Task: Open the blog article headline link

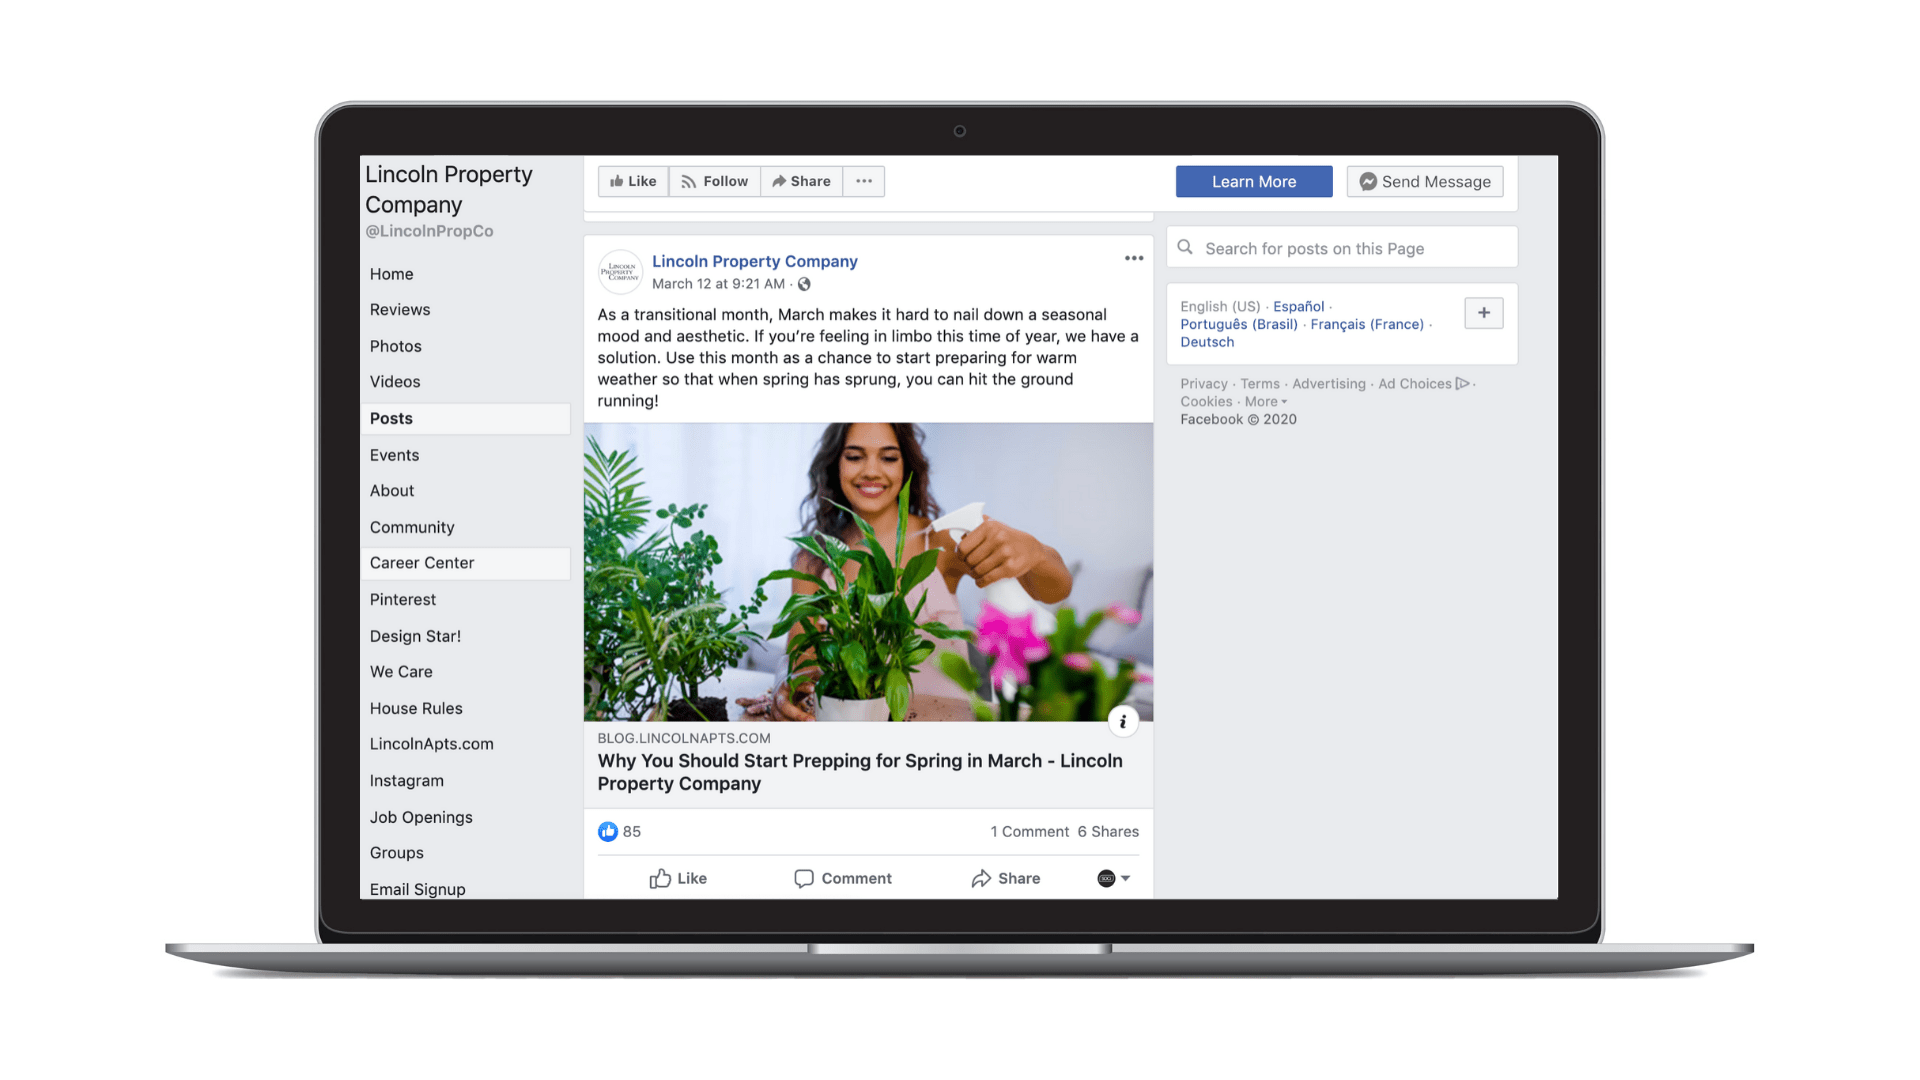Action: (x=859, y=772)
